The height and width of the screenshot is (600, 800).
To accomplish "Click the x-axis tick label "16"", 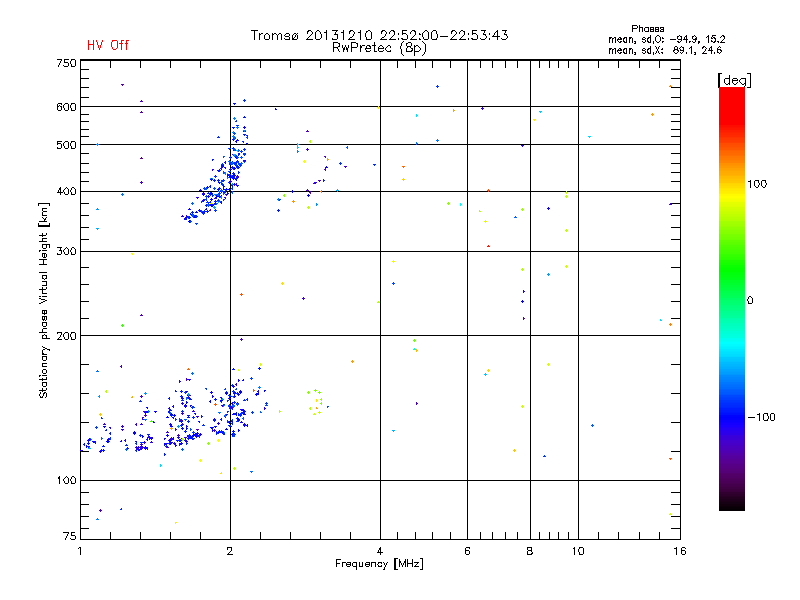I will [x=680, y=551].
